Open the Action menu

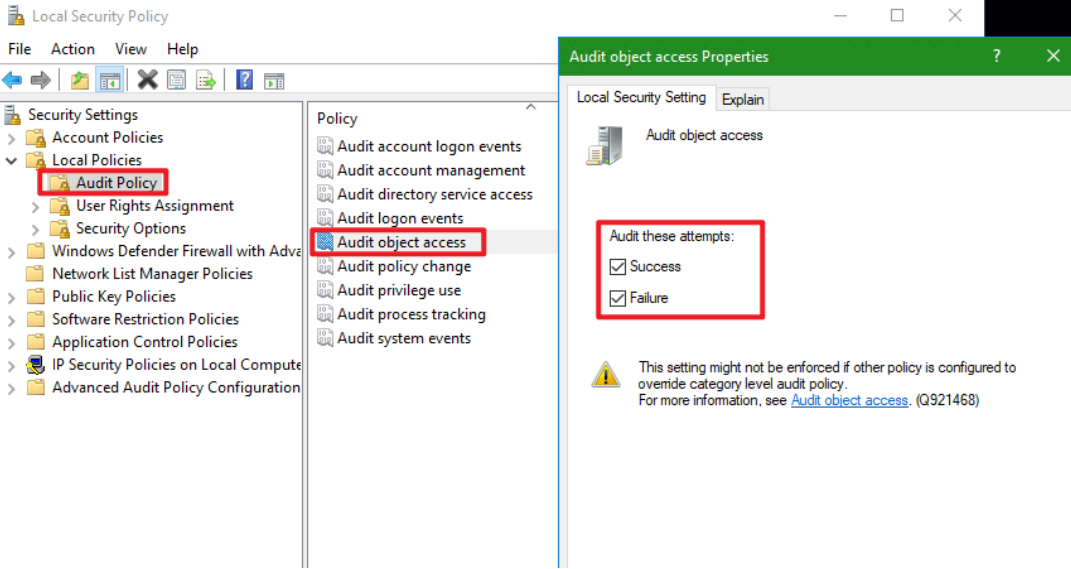point(73,49)
